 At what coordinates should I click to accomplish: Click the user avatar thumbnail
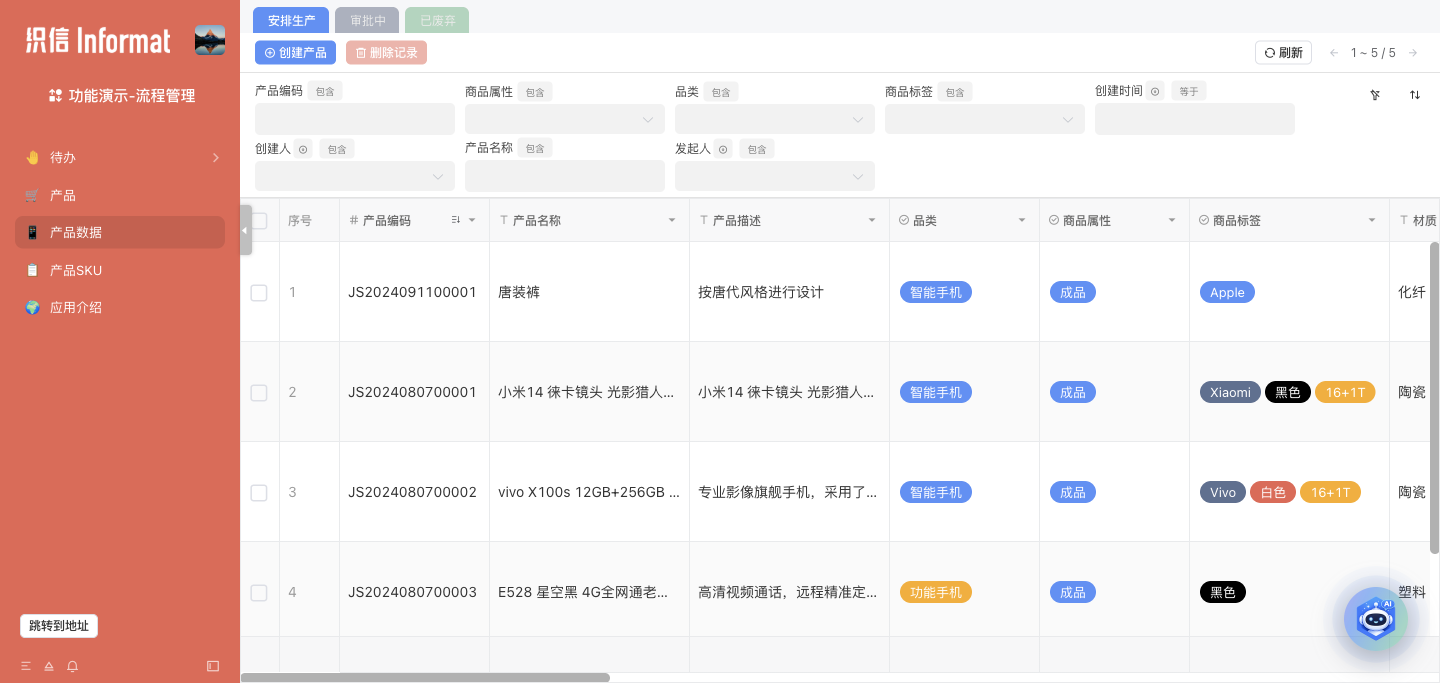tap(210, 40)
